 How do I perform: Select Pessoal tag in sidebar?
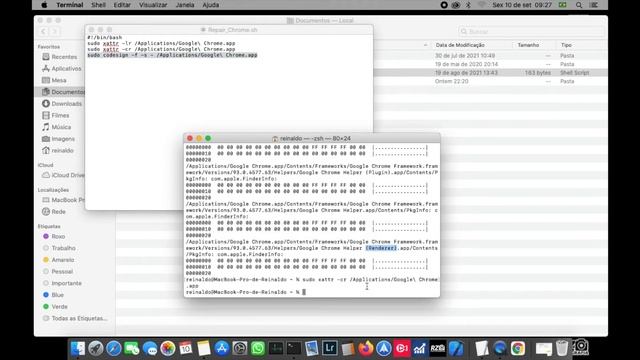click(58, 271)
